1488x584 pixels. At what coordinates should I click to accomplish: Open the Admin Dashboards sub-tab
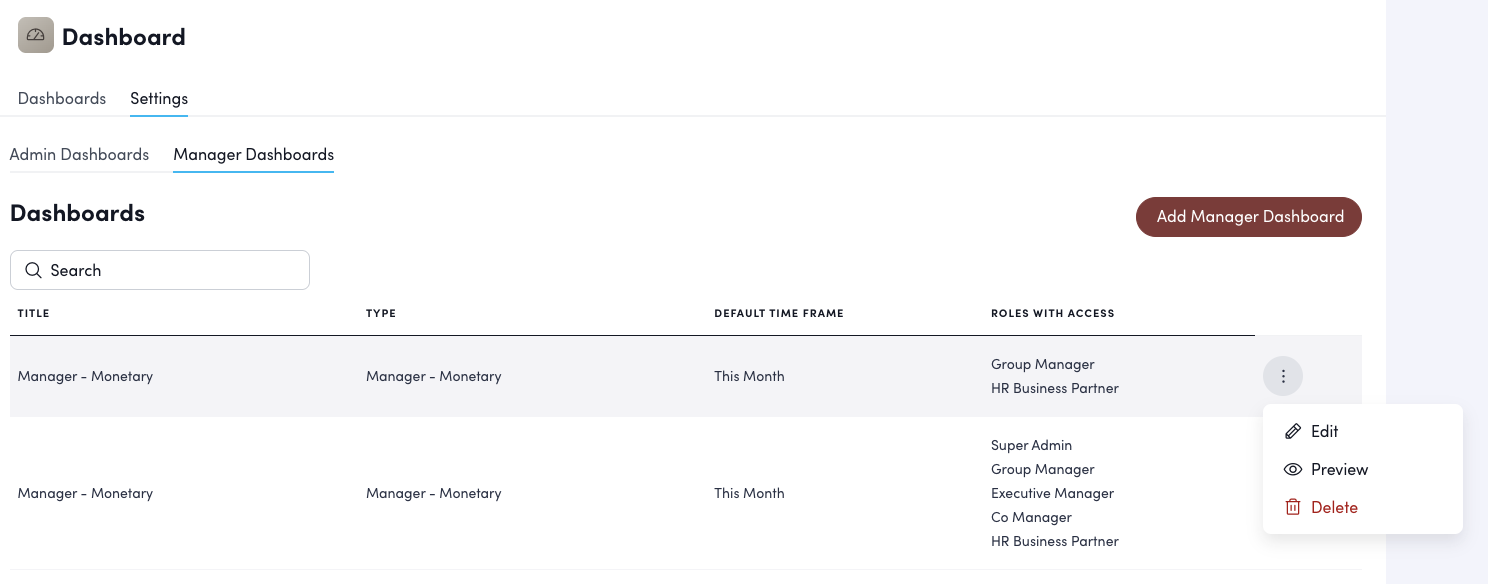79,154
